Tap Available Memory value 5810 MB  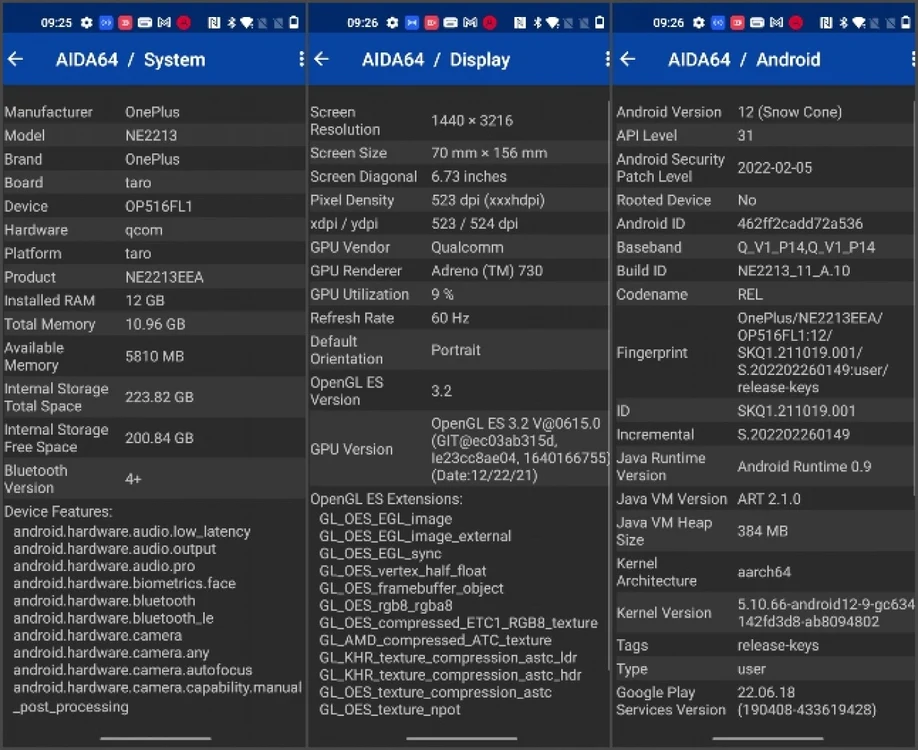pyautogui.click(x=155, y=356)
